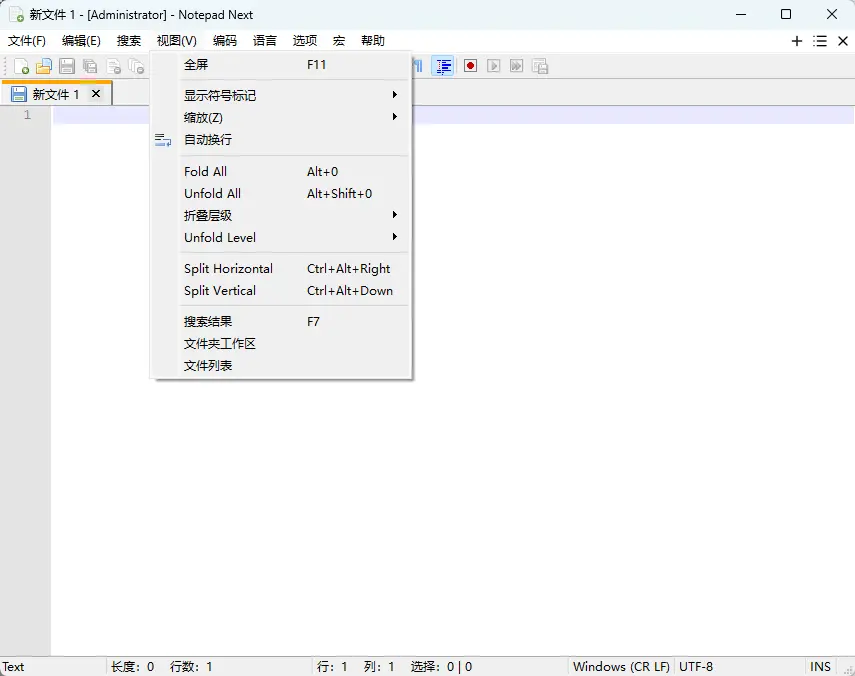Viewport: 855px width, 676px height.
Task: Click the run macro multiple times icon
Action: point(516,67)
